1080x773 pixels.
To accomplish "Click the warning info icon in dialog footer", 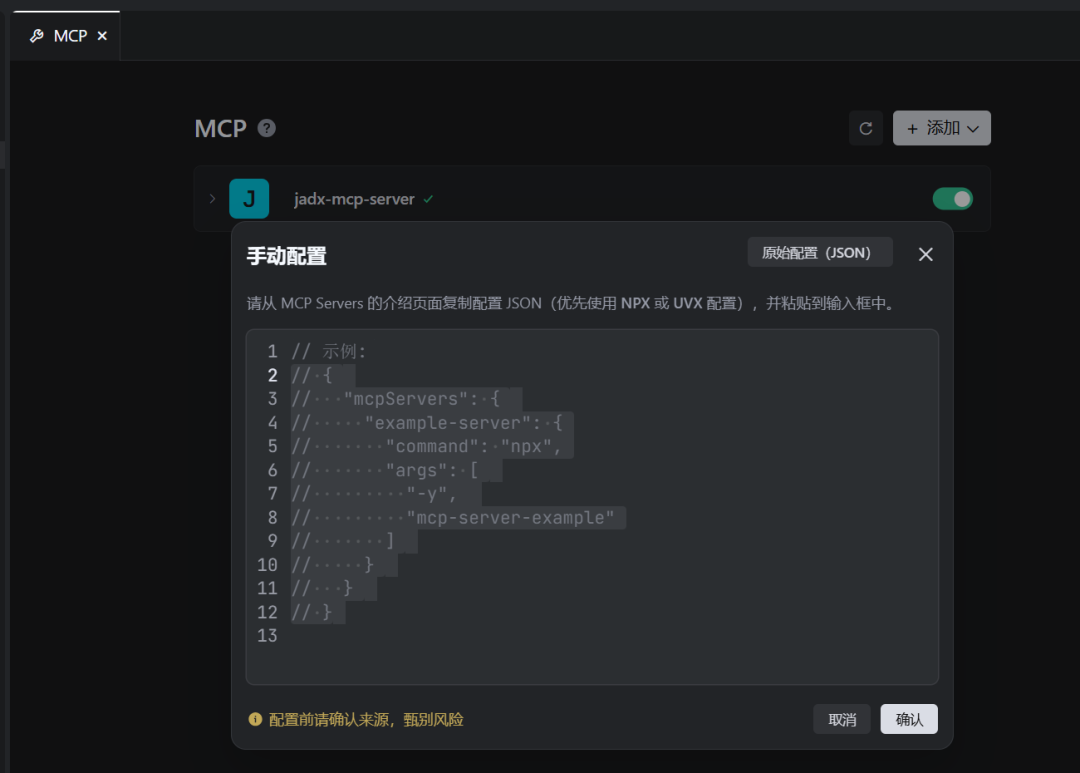I will [x=255, y=719].
